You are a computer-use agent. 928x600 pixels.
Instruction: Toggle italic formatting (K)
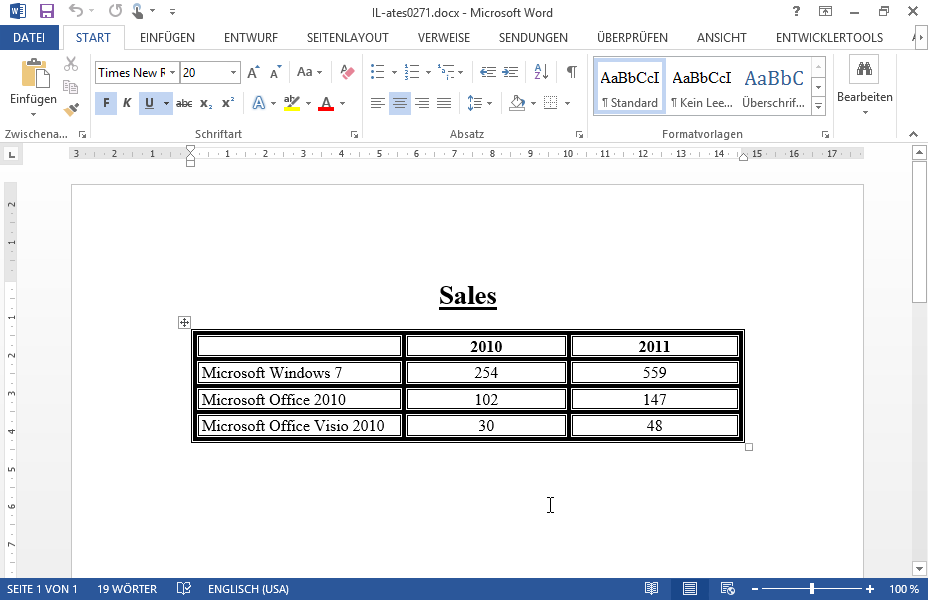[127, 104]
